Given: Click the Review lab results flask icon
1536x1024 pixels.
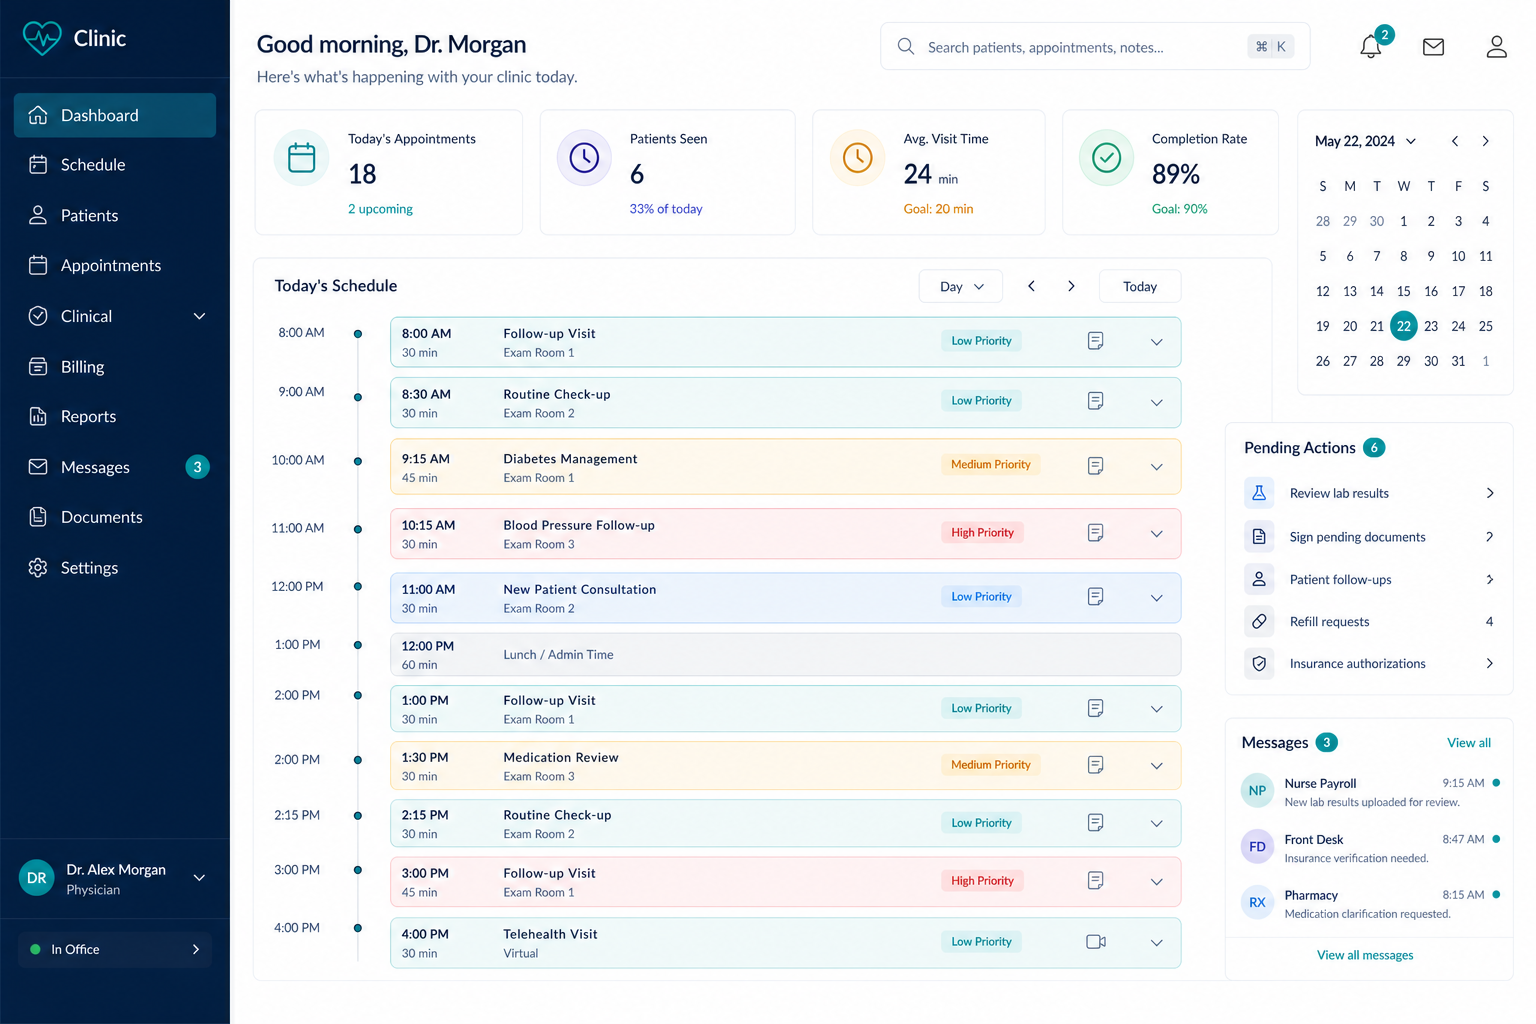Looking at the screenshot, I should tap(1259, 493).
